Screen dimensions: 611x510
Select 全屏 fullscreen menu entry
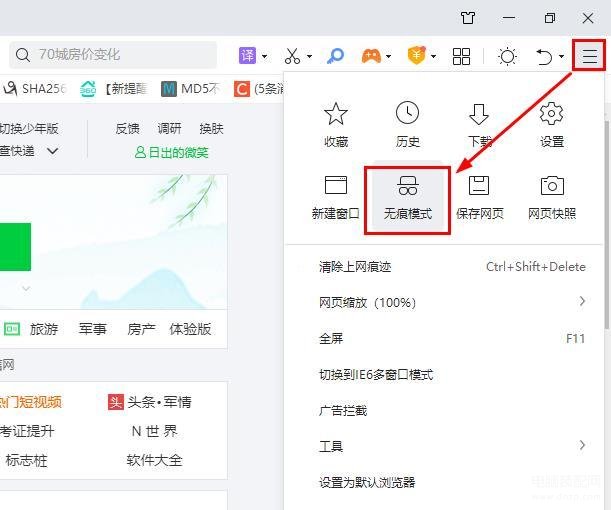point(331,339)
